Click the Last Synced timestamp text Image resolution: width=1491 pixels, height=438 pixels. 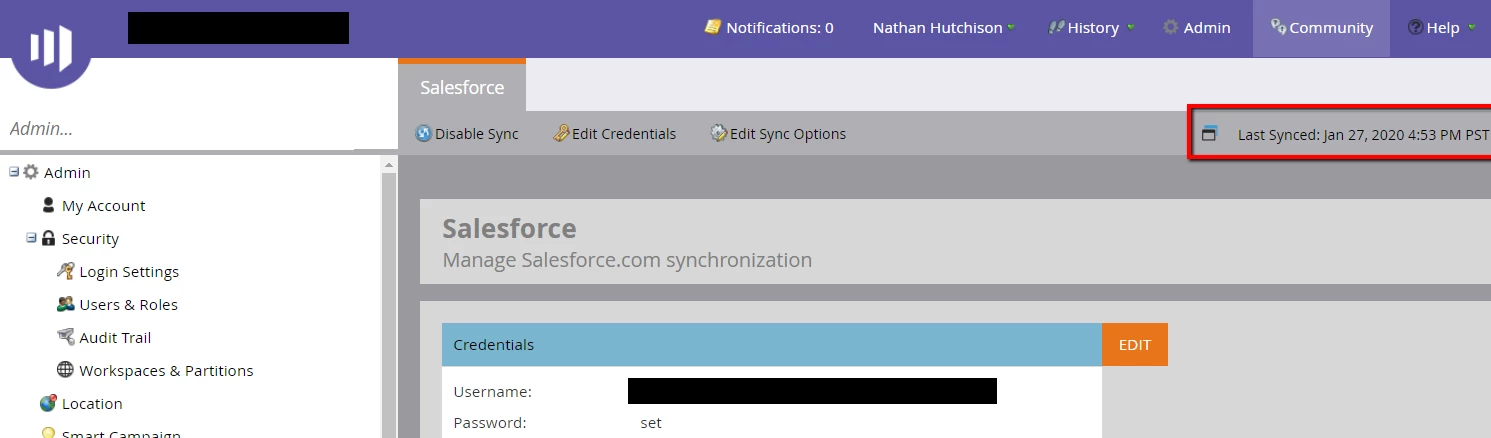pos(1363,134)
